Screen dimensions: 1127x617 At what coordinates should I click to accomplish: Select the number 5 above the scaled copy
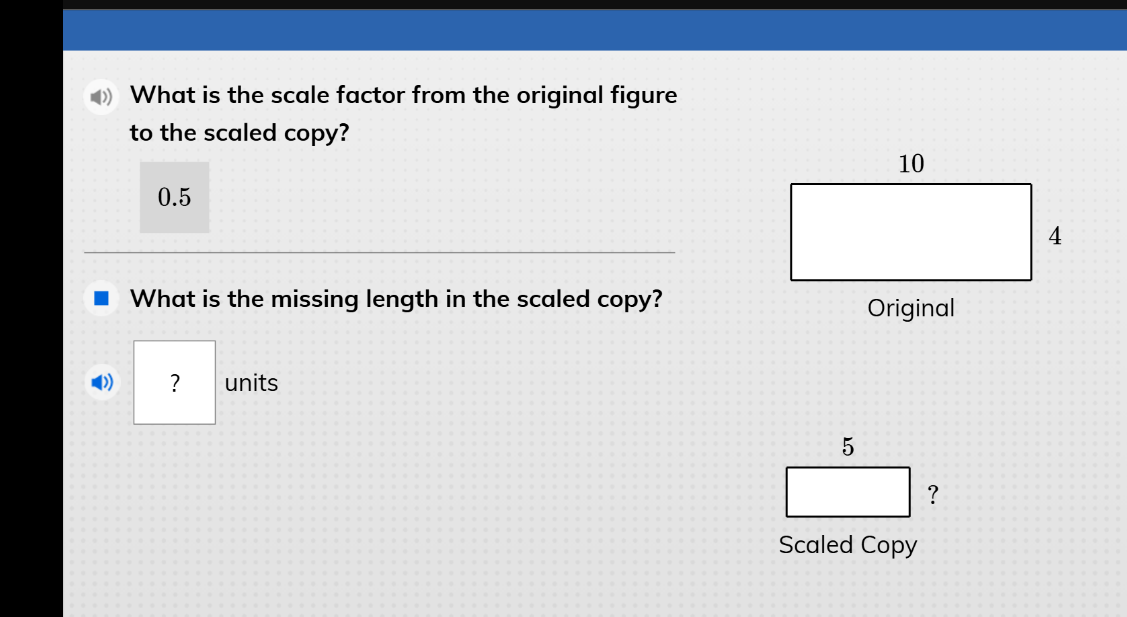[847, 449]
